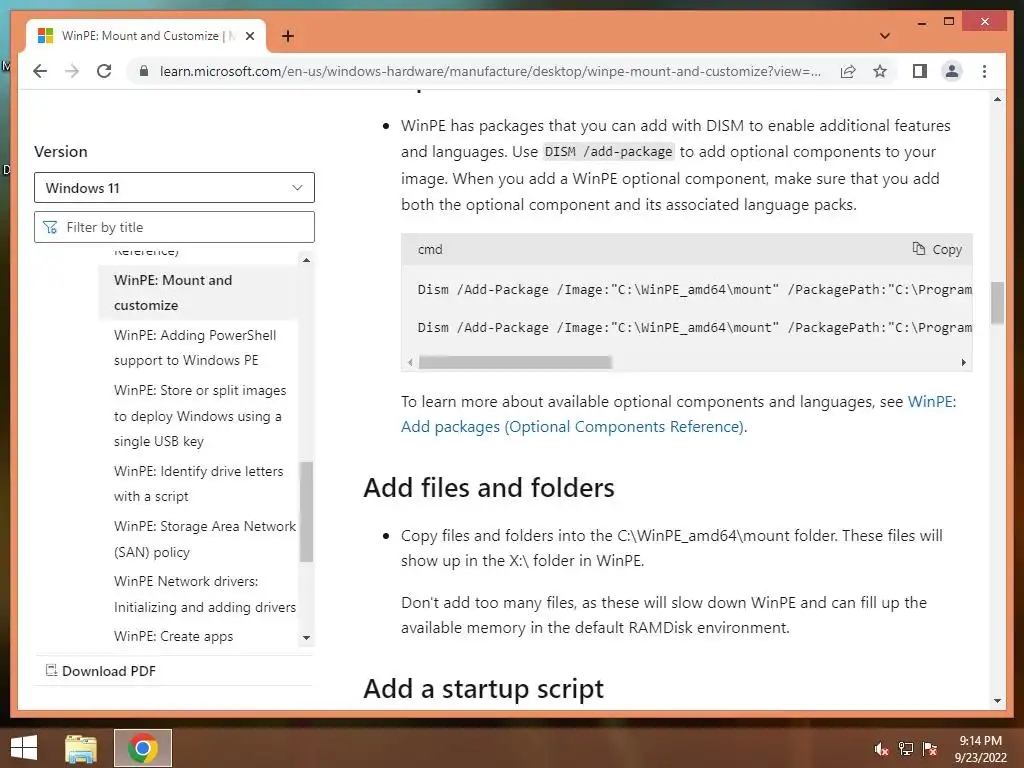Click the cmd label of code block

430,249
